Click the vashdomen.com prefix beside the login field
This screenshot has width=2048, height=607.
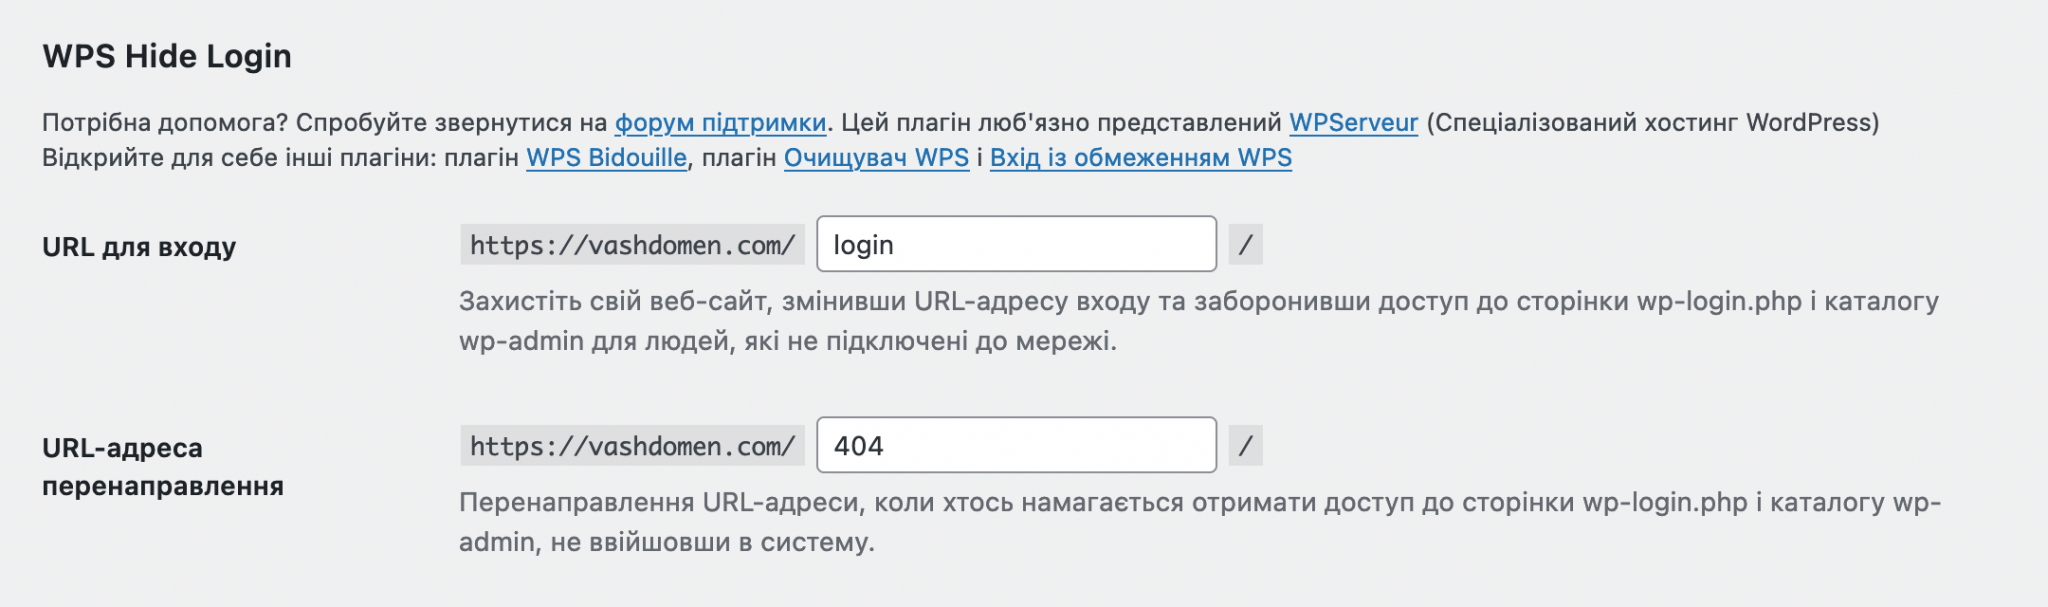630,245
